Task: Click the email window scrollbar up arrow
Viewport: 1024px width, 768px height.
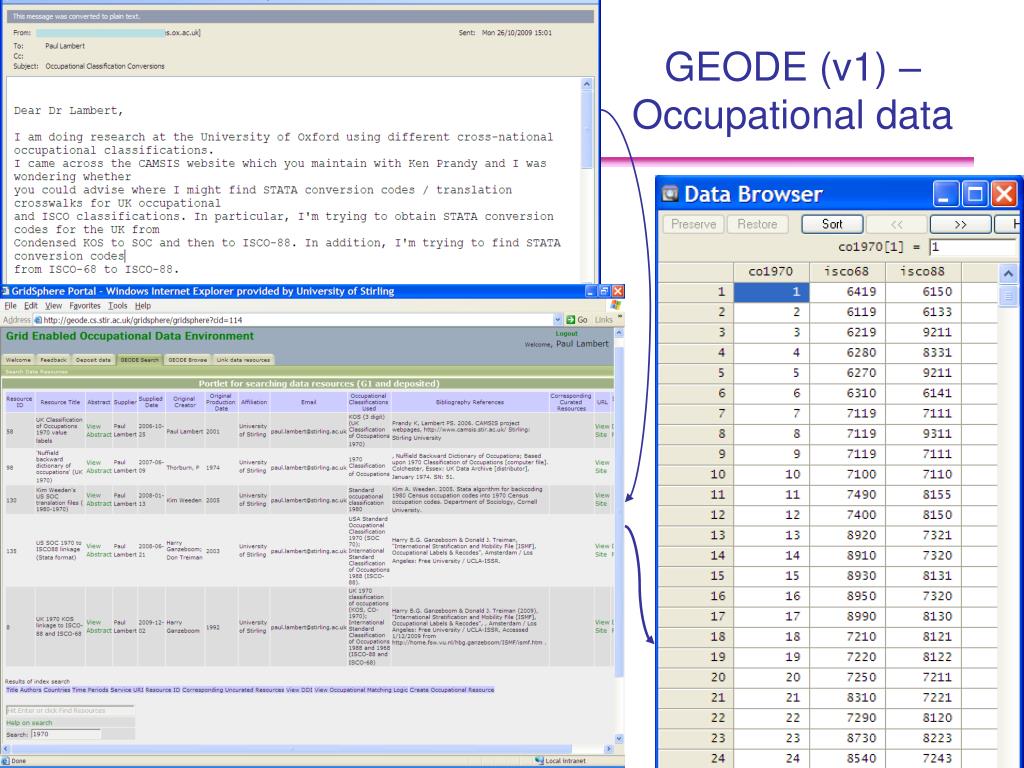Action: click(x=586, y=84)
